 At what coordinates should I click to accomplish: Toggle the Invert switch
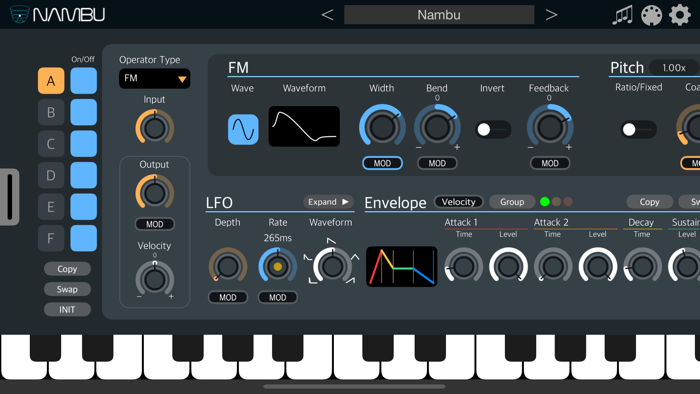[492, 129]
